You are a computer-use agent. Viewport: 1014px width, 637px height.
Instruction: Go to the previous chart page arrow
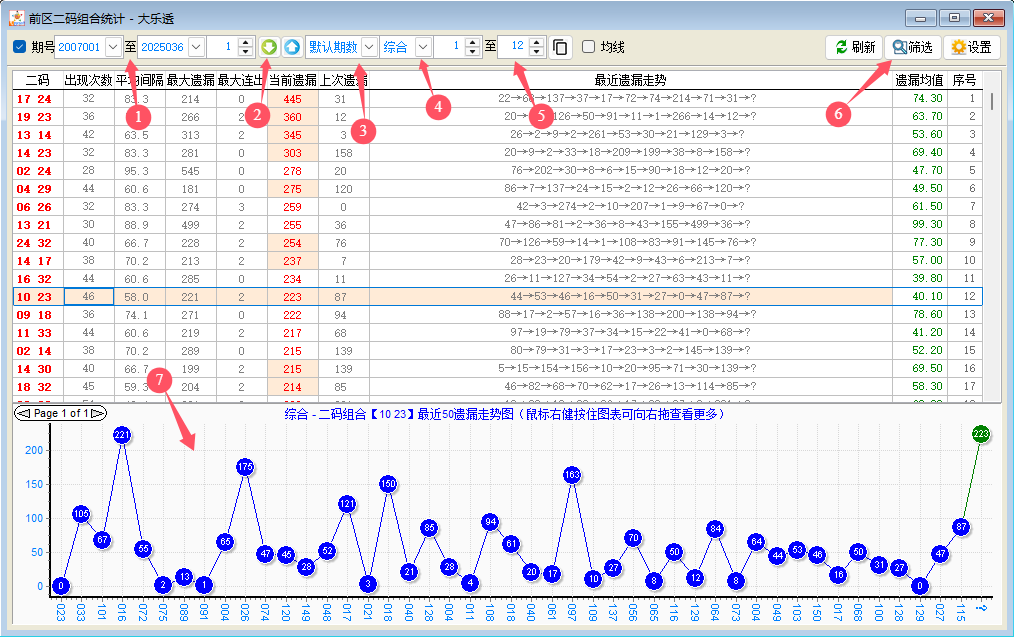(24, 413)
